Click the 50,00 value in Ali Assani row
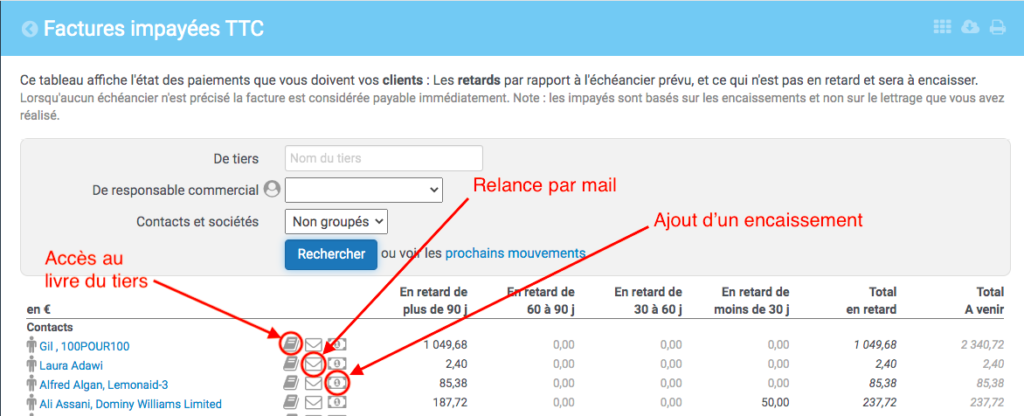 tap(775, 403)
